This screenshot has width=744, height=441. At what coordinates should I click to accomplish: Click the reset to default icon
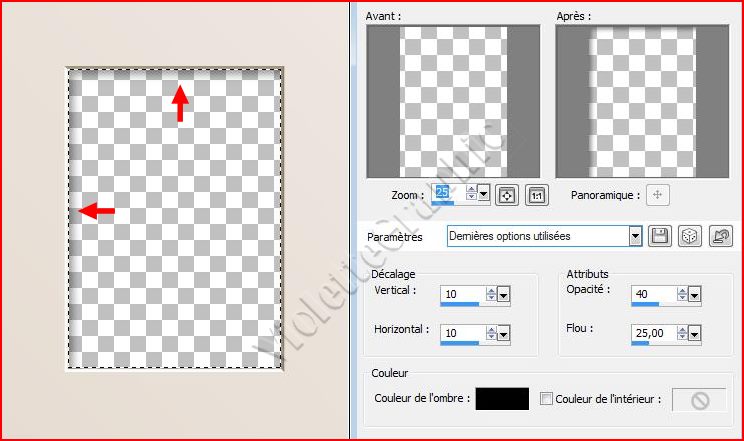click(x=719, y=236)
